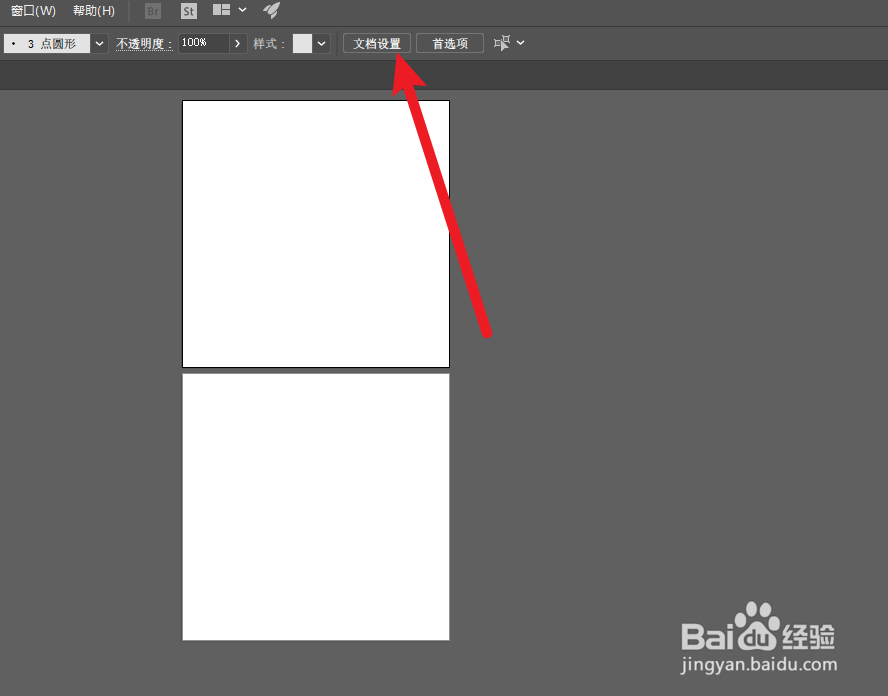888x696 pixels.
Task: Open the 帮助(H) menu
Action: pos(94,11)
